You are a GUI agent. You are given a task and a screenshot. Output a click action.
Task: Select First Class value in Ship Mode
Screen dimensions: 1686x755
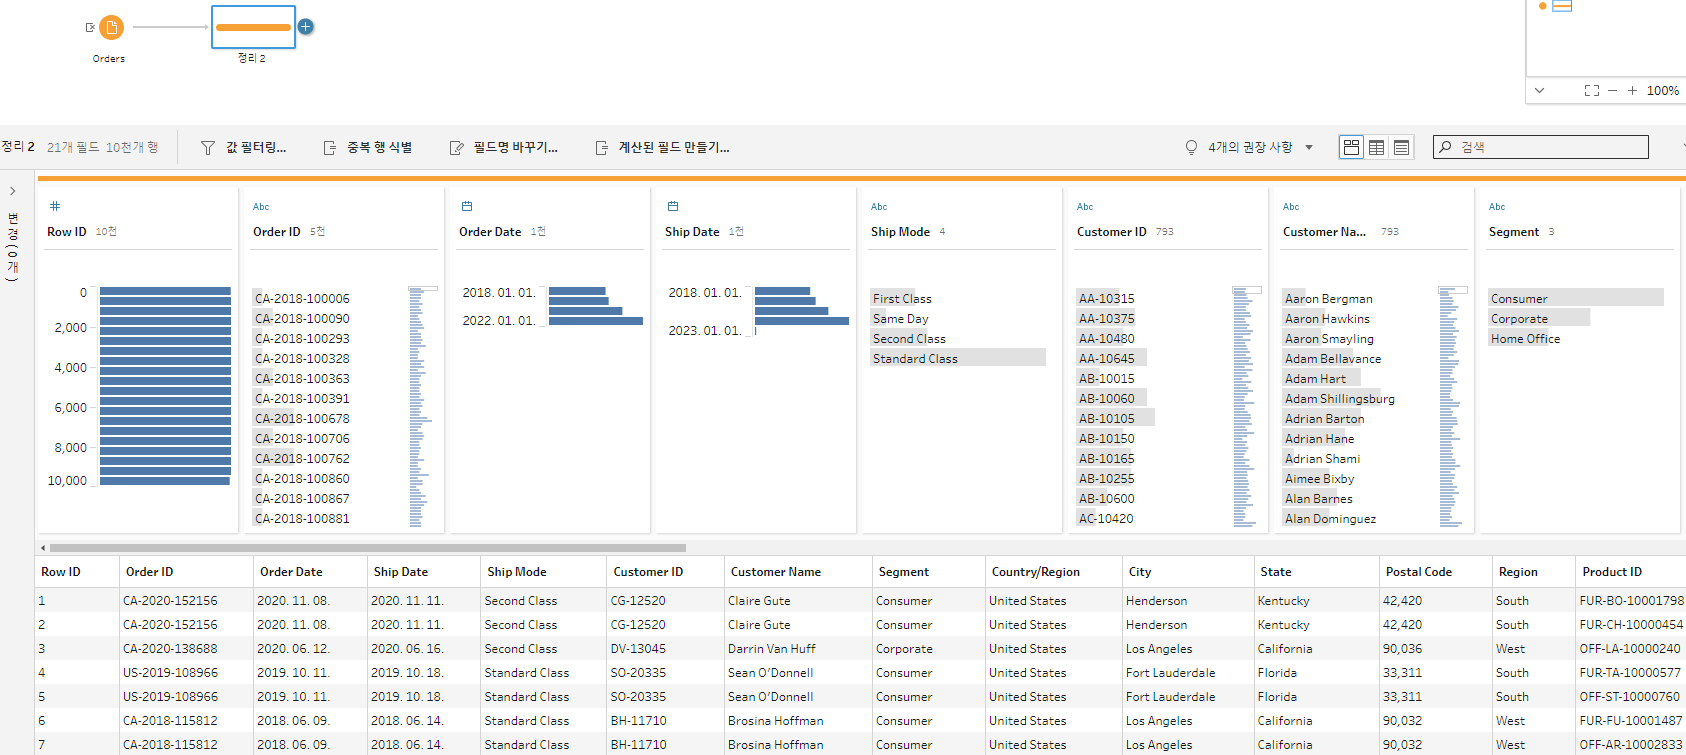pos(902,298)
